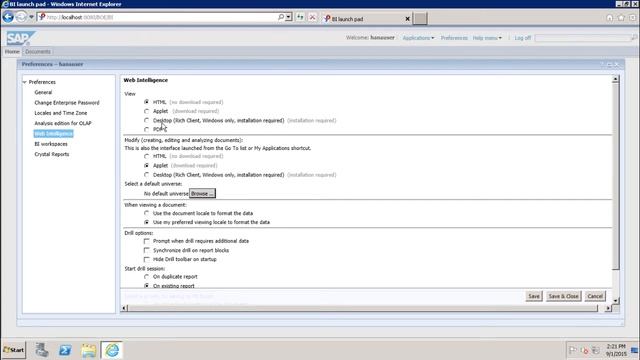Click the vertical scrollbar thumb
The image size is (640, 360).
pyautogui.click(x=616, y=176)
